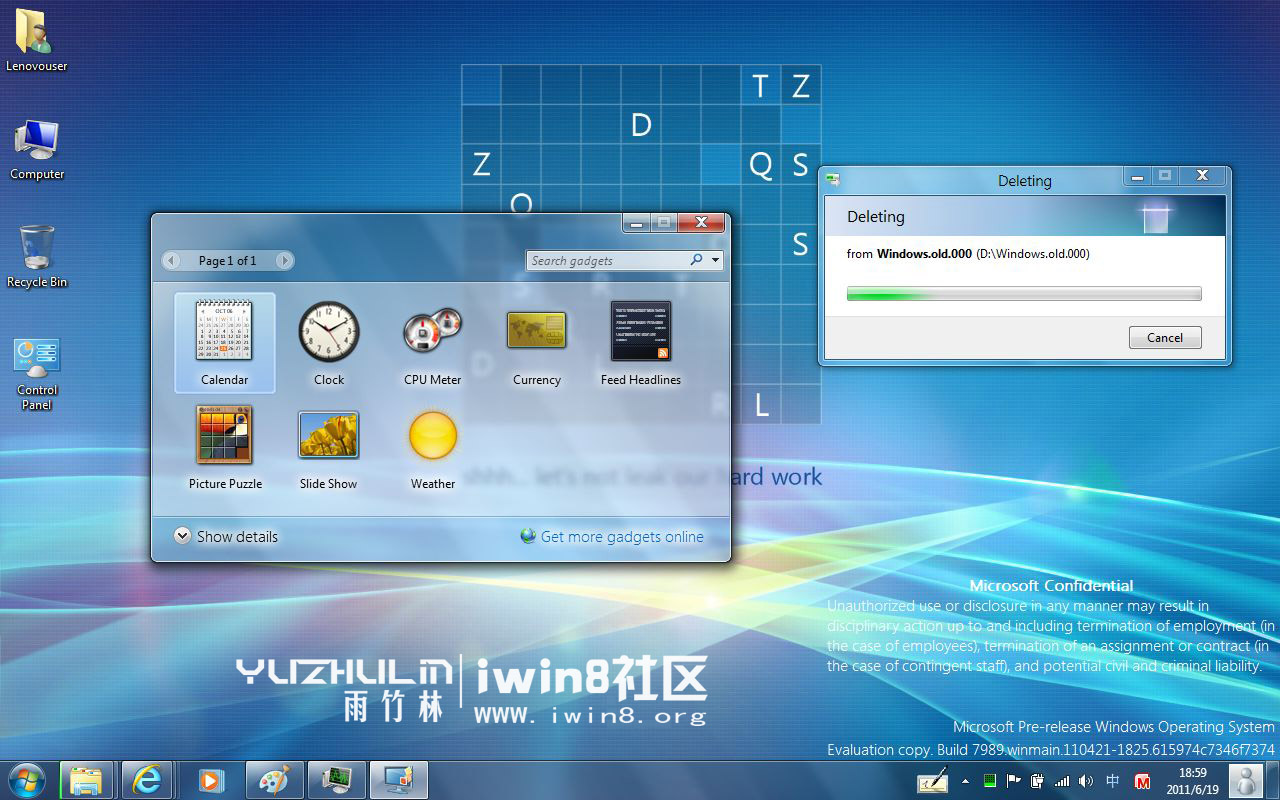This screenshot has height=800, width=1280.
Task: Open the Tablet PC input panel
Action: [933, 780]
